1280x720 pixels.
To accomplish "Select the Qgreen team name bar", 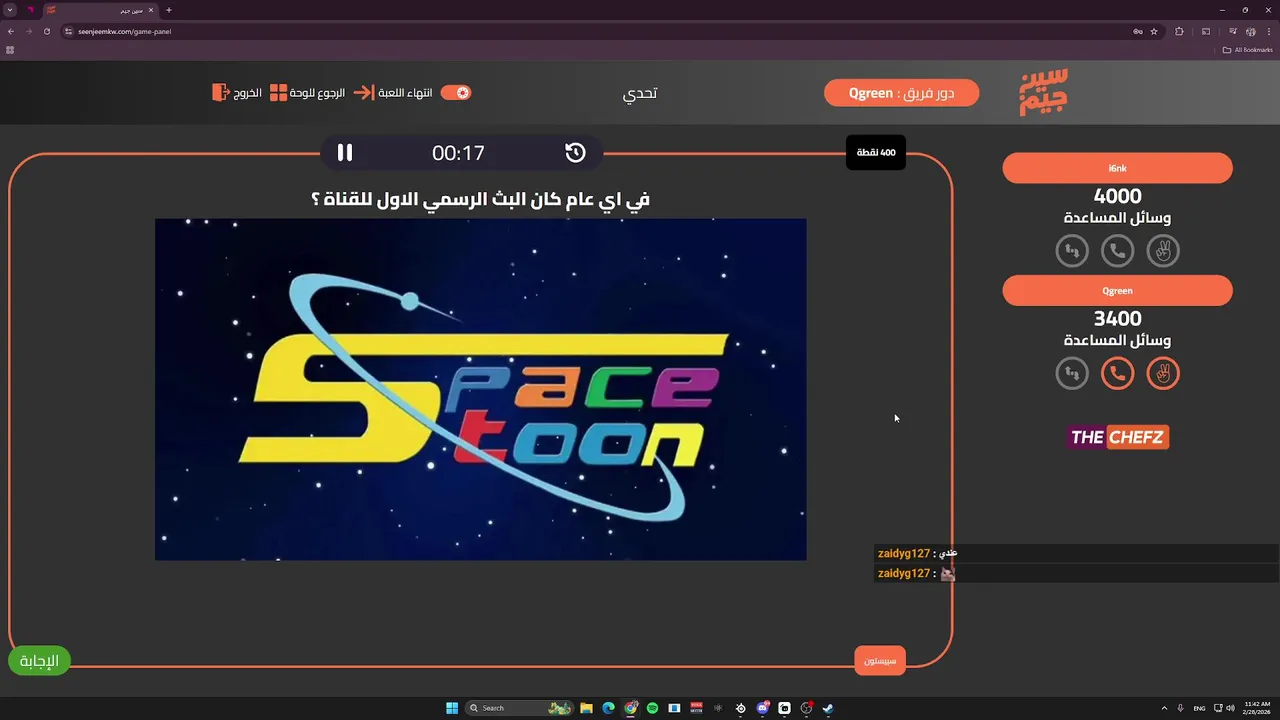I will [x=1118, y=291].
